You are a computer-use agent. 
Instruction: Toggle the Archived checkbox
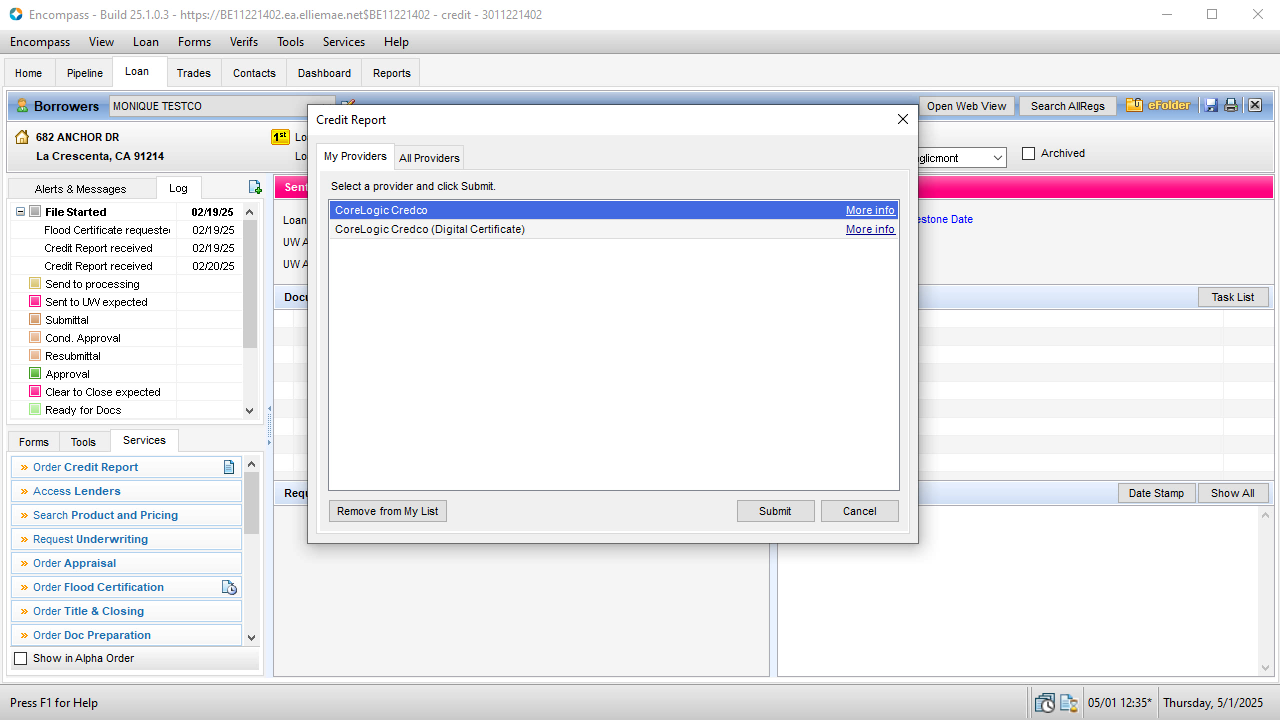pos(1028,154)
